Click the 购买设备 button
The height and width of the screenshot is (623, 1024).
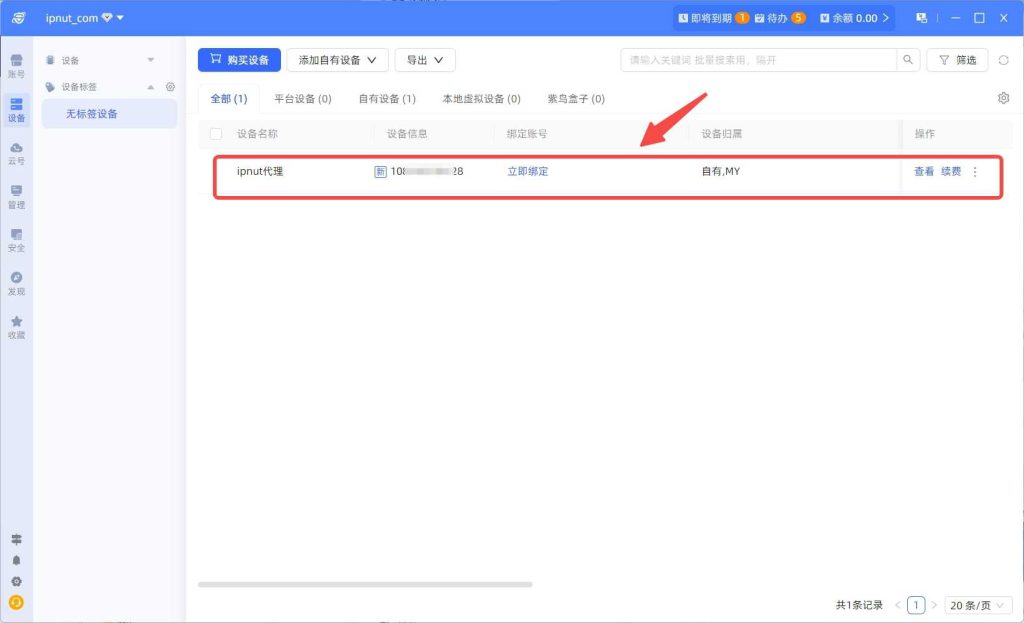coord(239,60)
